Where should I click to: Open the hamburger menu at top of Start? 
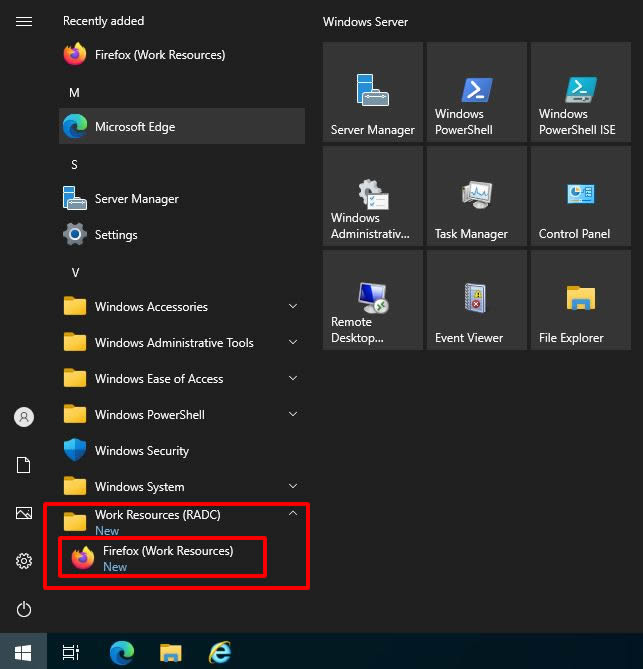24,21
